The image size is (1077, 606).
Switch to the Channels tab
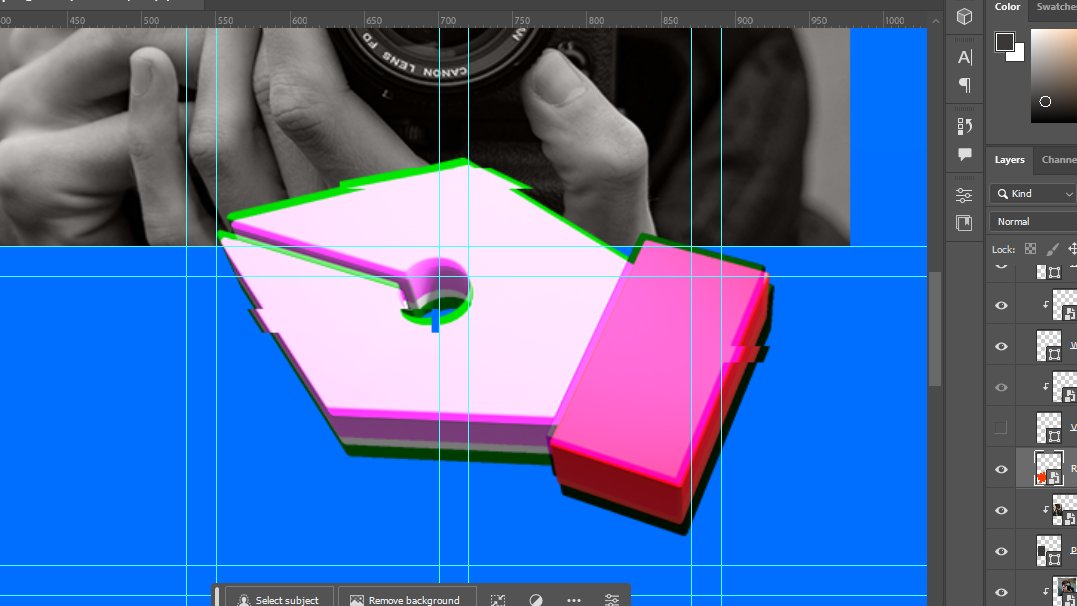pyautogui.click(x=1059, y=159)
